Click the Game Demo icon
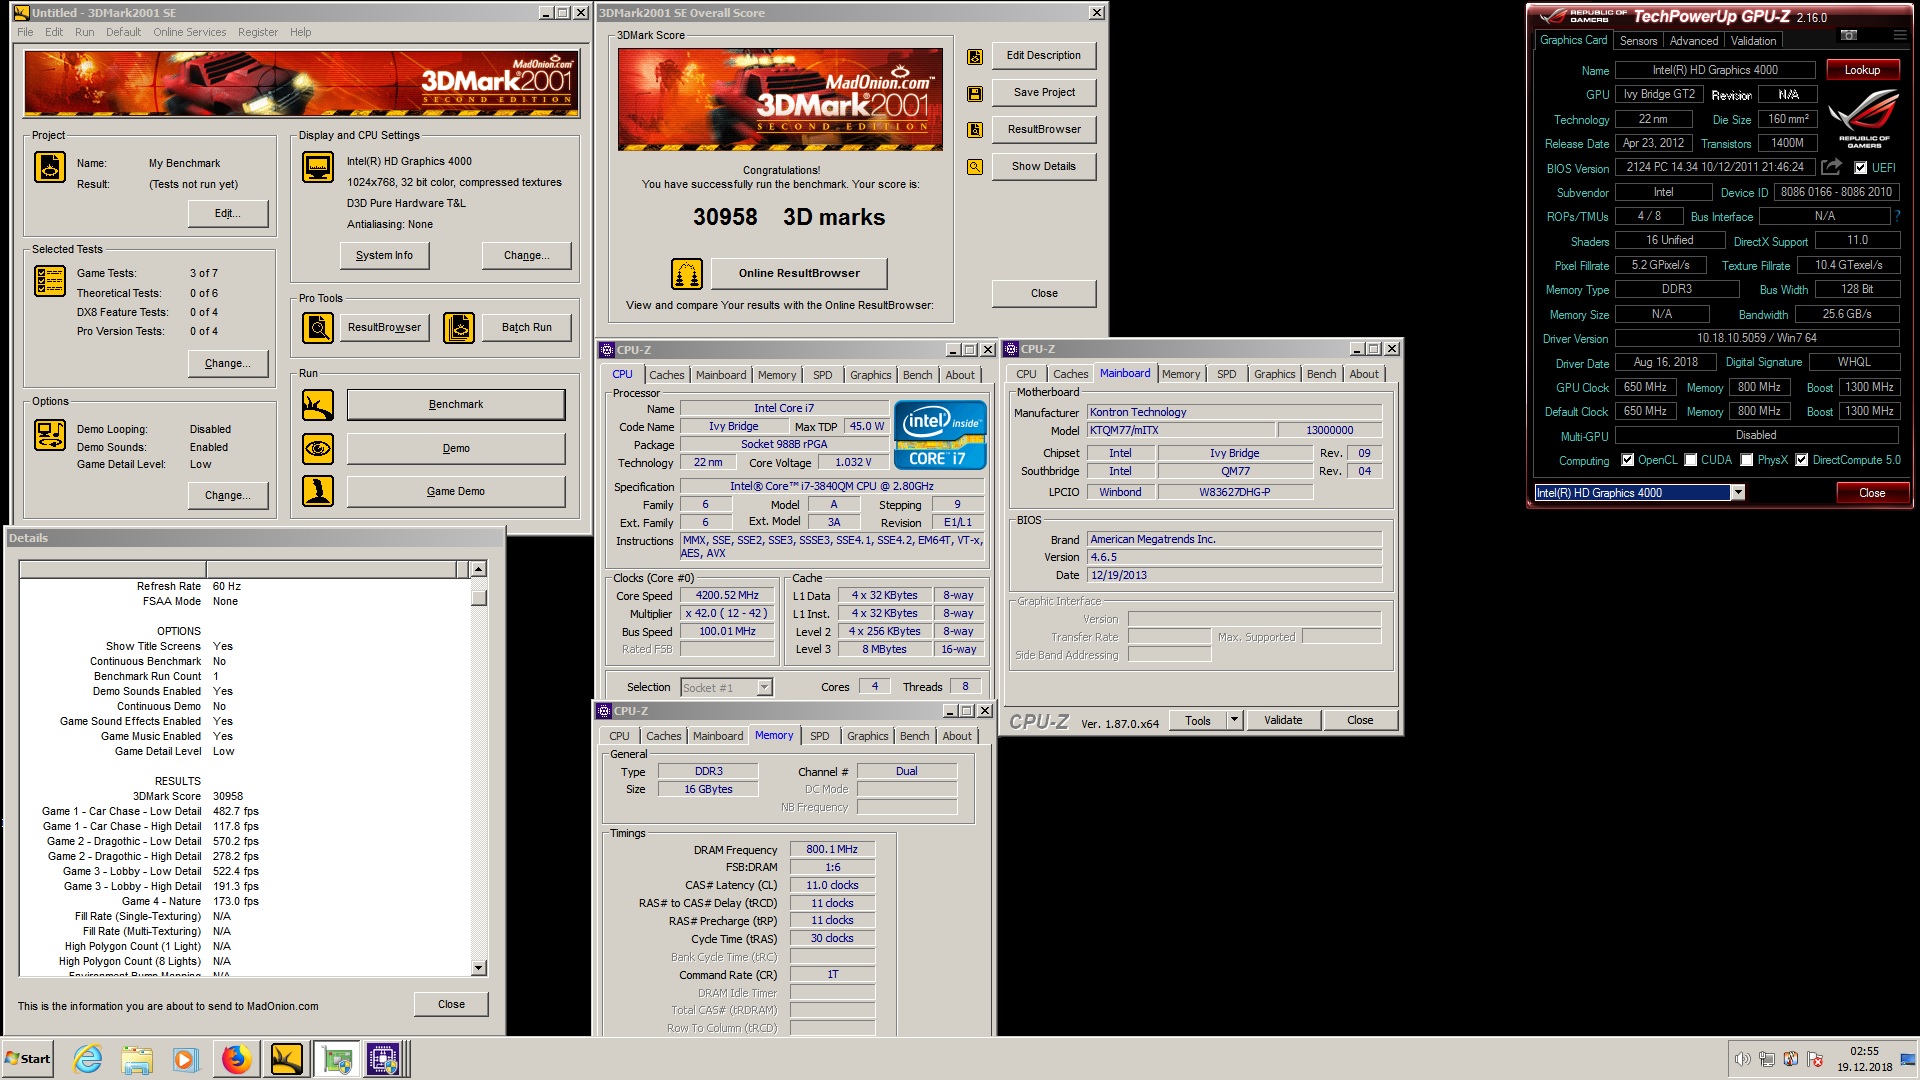1920x1080 pixels. pyautogui.click(x=318, y=491)
